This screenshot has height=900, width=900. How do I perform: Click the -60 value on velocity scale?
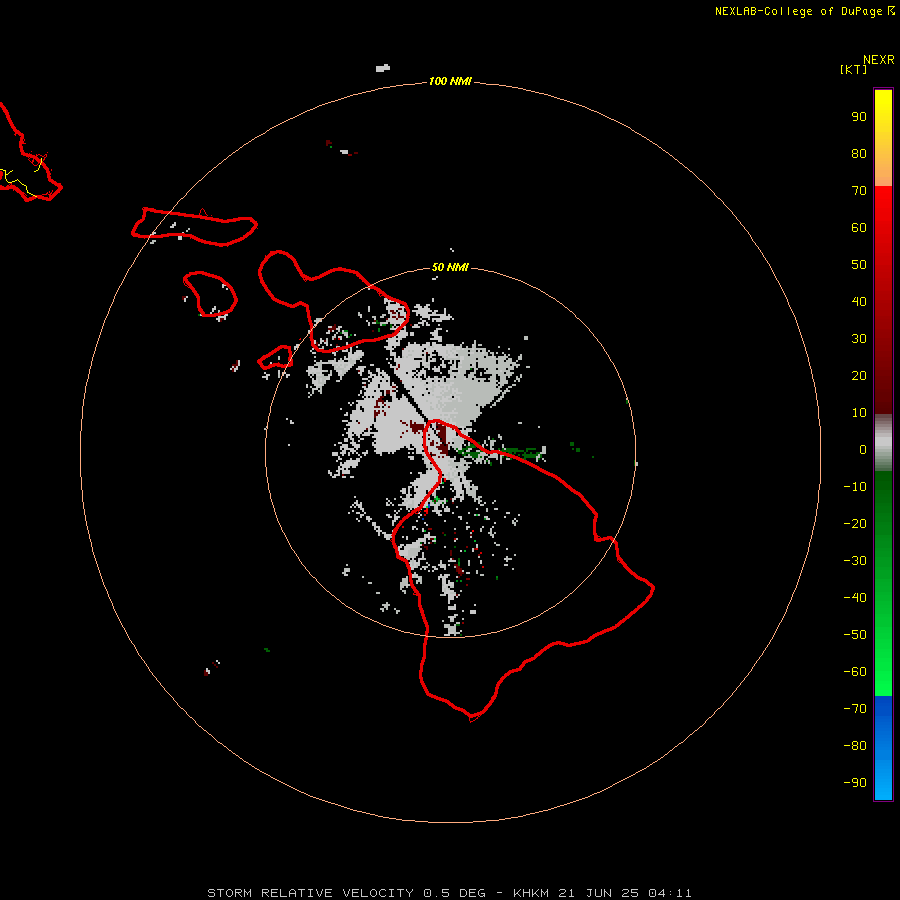tap(855, 672)
